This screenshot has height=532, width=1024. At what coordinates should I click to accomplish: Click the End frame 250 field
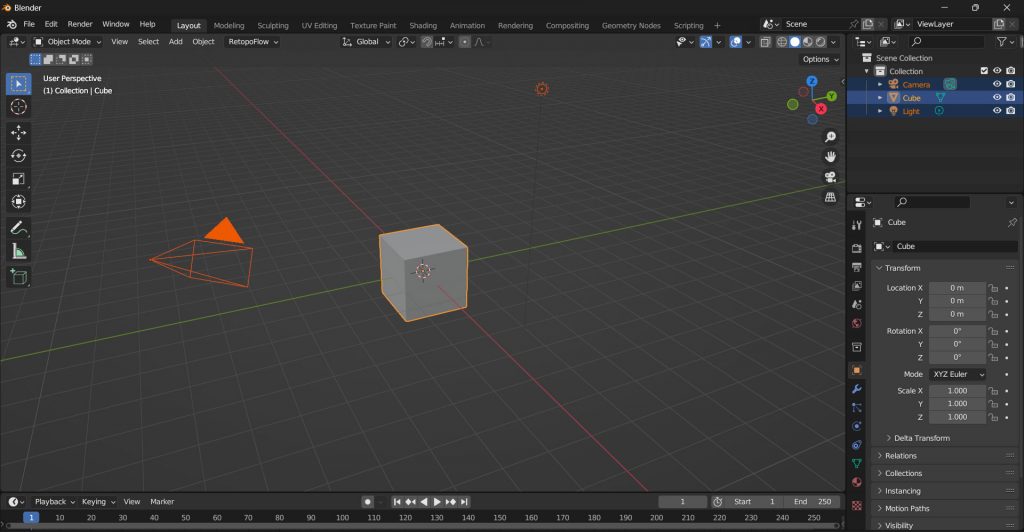click(x=812, y=502)
